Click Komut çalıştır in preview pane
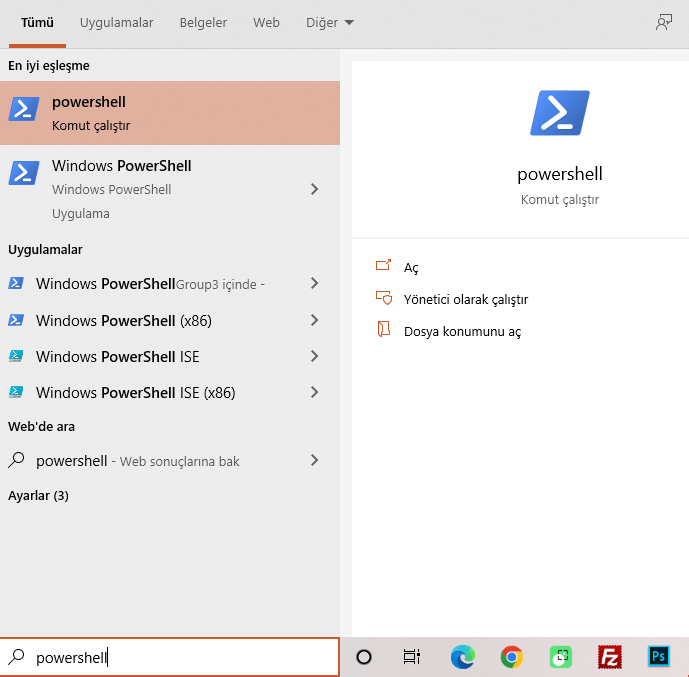 coord(560,200)
